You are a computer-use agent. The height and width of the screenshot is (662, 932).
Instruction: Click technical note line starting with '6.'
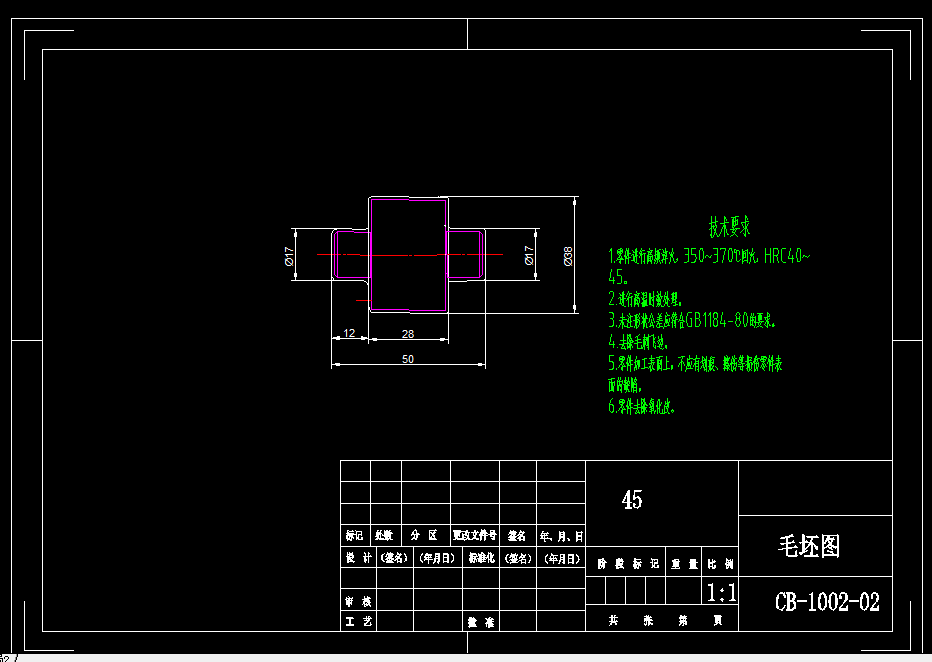tap(641, 406)
